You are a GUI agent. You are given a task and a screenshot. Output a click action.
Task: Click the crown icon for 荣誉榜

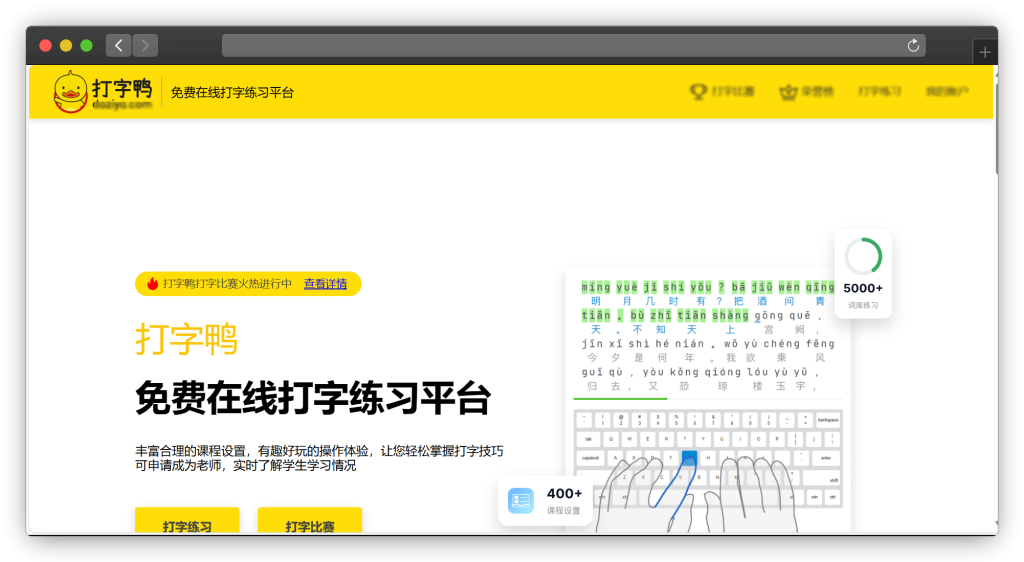pyautogui.click(x=785, y=92)
